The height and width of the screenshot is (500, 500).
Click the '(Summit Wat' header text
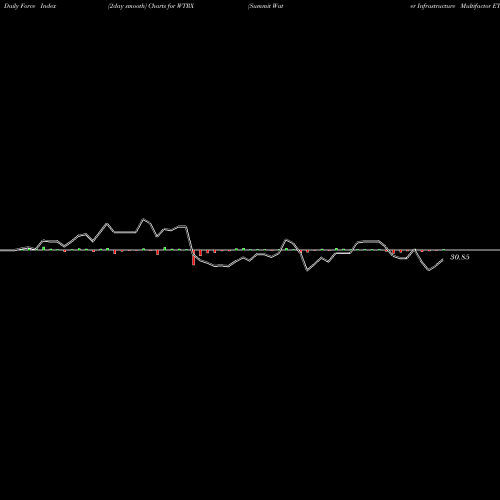click(266, 6)
